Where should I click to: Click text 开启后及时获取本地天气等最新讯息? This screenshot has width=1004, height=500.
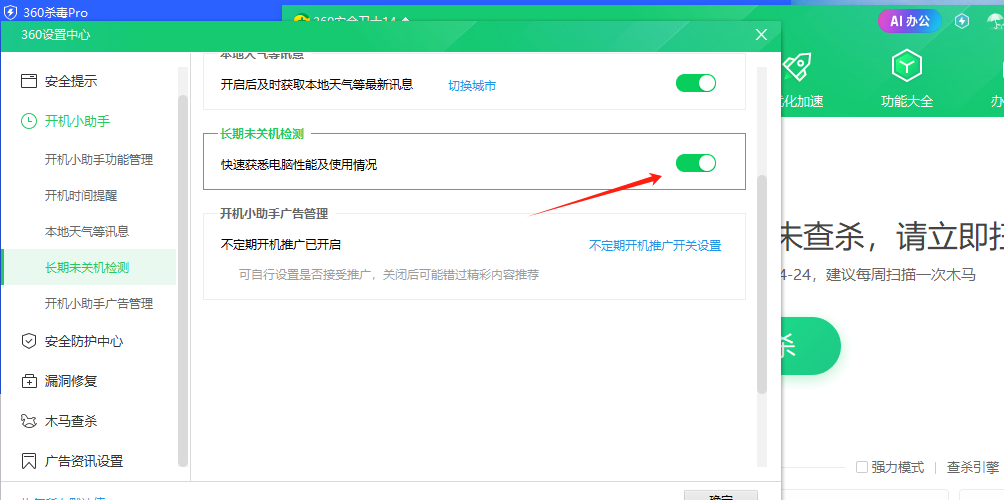(317, 84)
